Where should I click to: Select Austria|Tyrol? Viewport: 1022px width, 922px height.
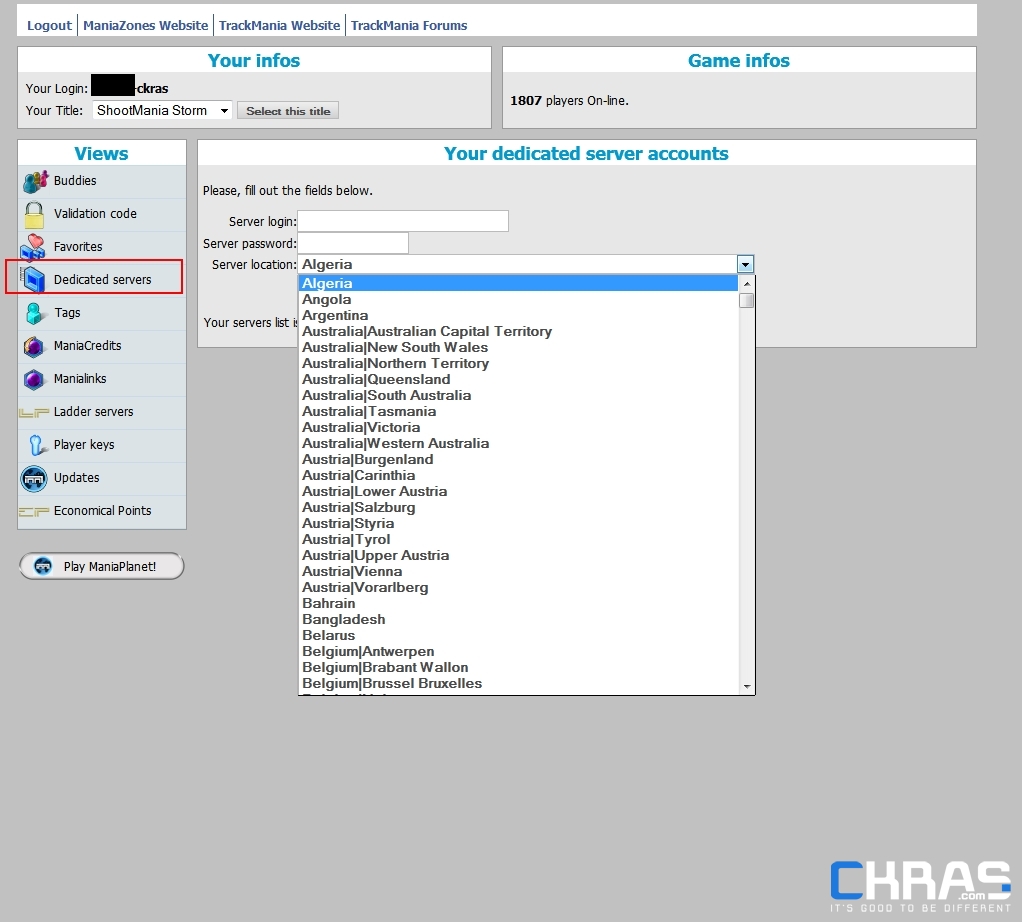click(518, 540)
